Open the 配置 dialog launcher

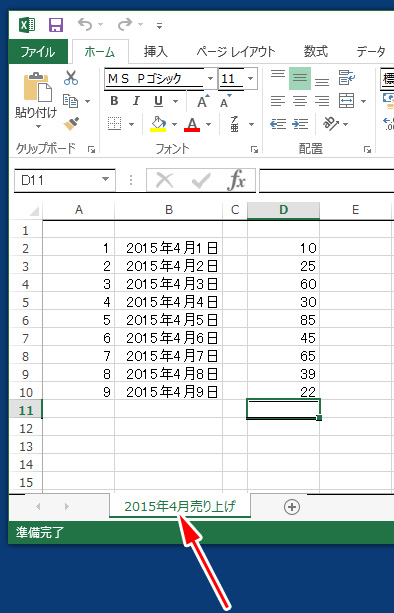coord(367,149)
